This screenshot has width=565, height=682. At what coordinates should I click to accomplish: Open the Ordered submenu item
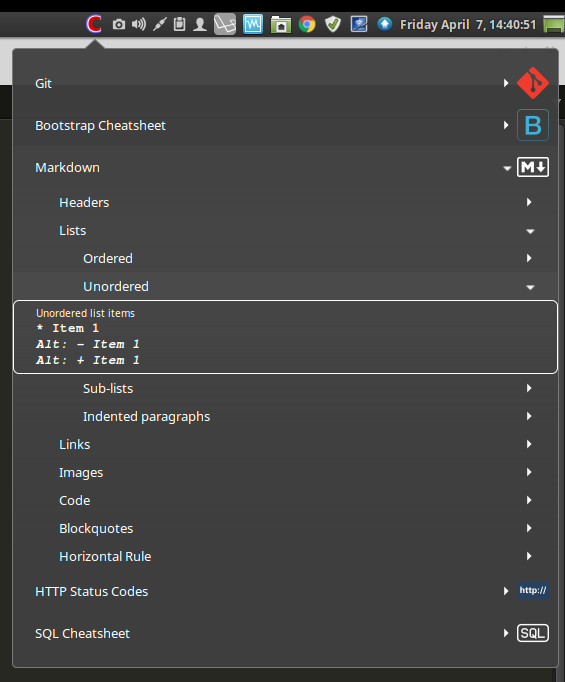point(285,258)
